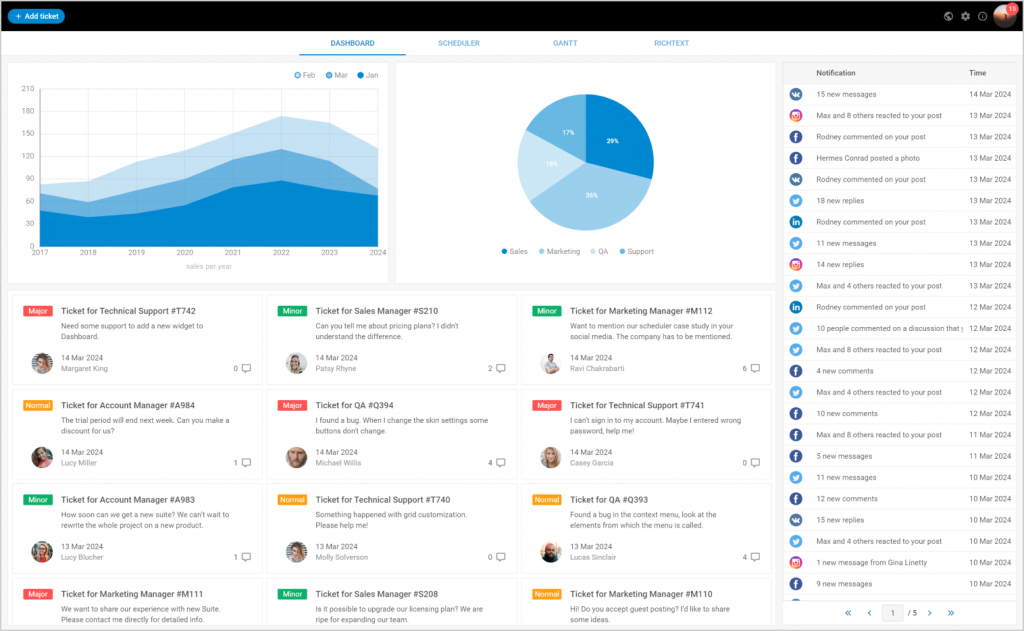Click the info icon in the header
Screen dimensions: 1024x631
983,16
